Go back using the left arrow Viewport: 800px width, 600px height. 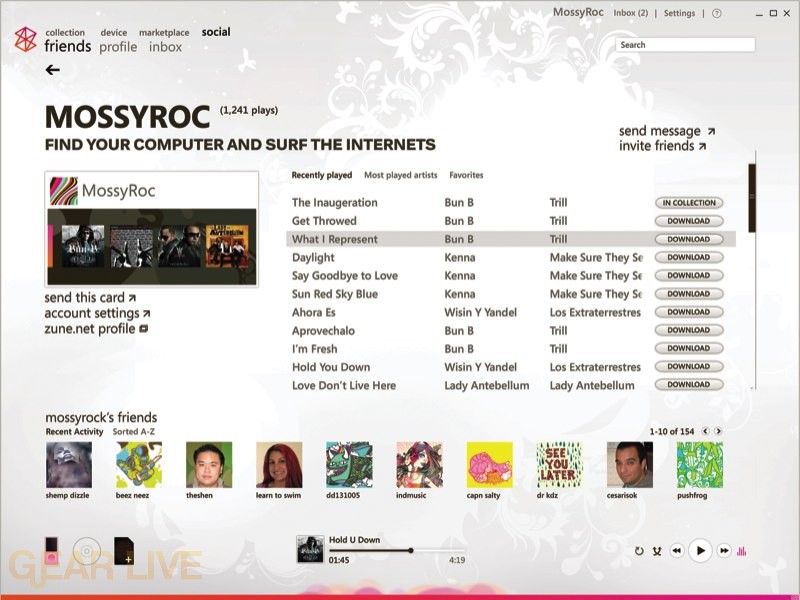click(x=53, y=70)
